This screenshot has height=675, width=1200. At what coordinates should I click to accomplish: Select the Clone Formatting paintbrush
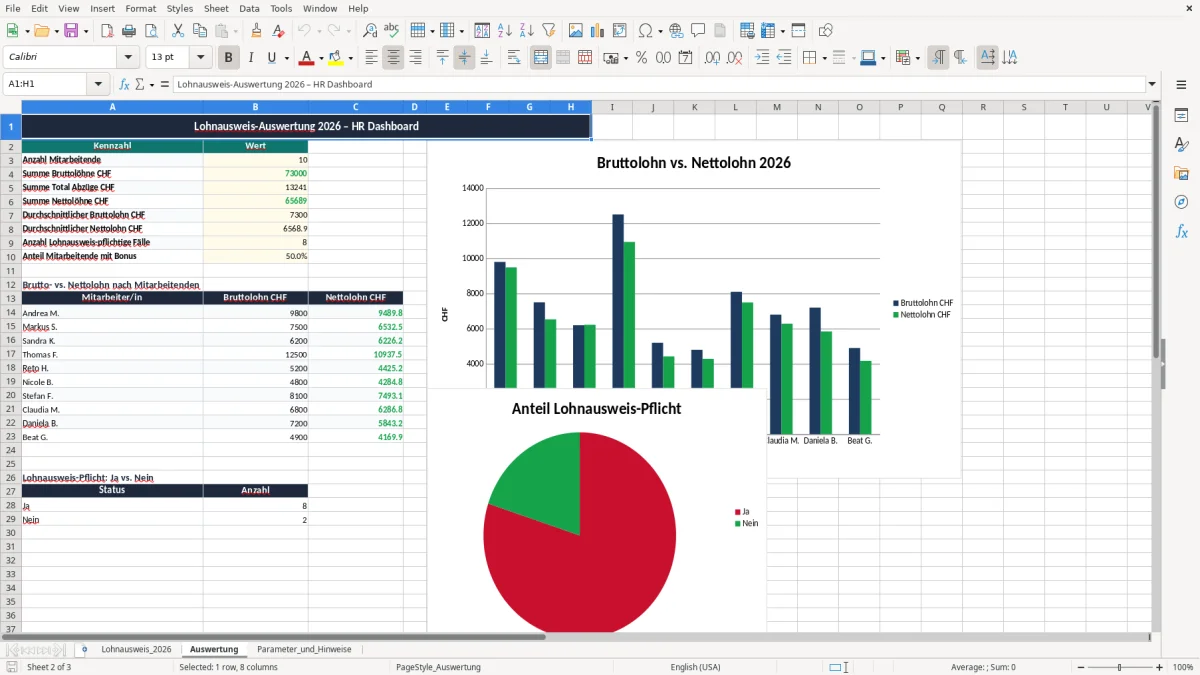click(x=257, y=31)
